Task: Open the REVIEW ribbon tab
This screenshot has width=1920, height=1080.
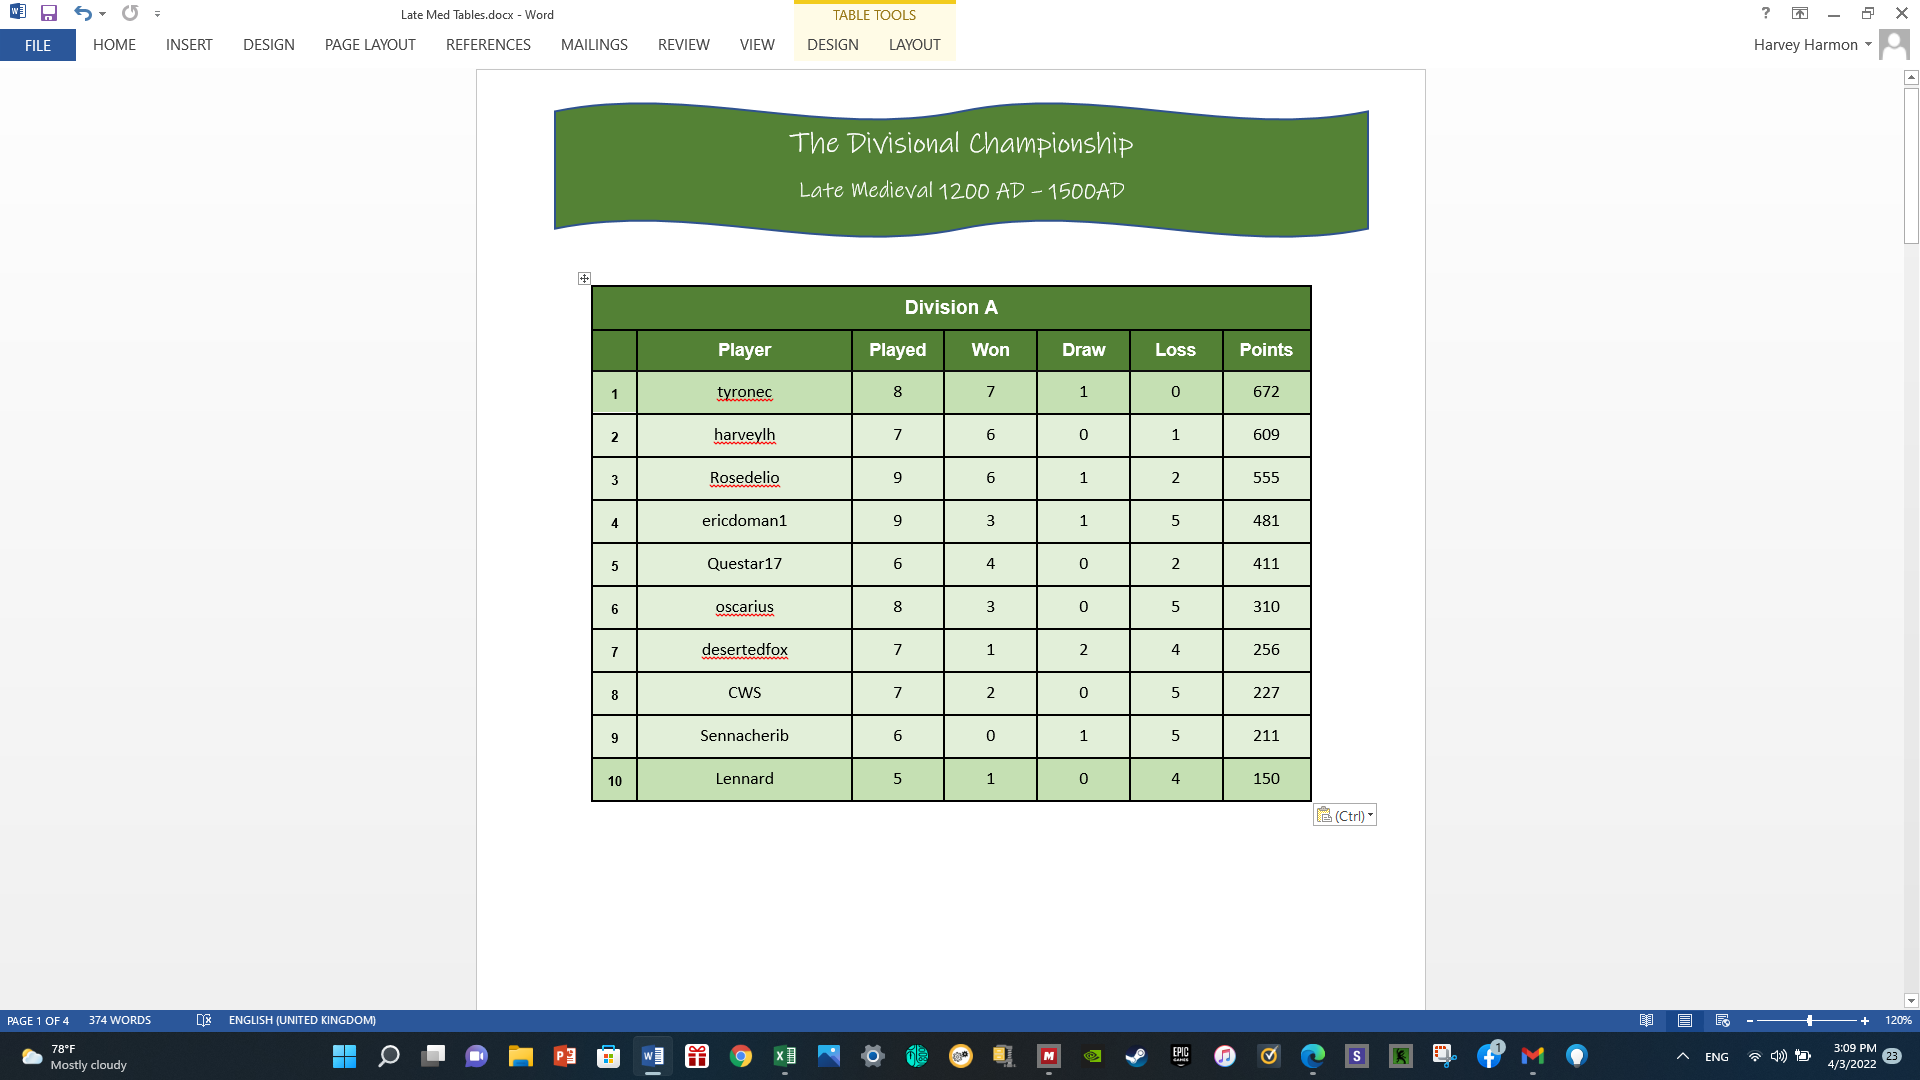Action: pos(684,45)
